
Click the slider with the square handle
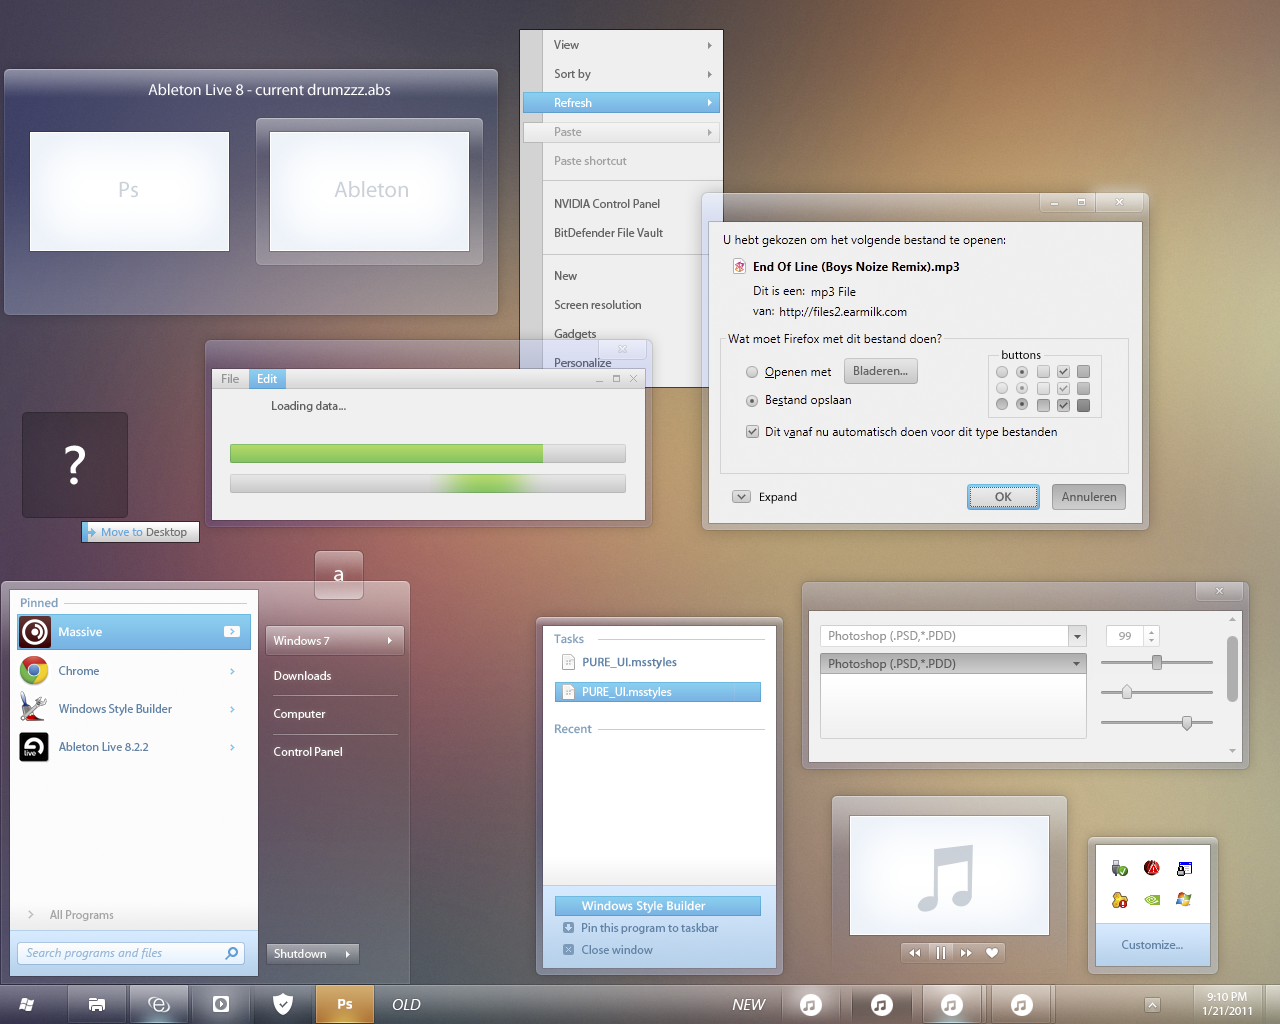click(1157, 662)
